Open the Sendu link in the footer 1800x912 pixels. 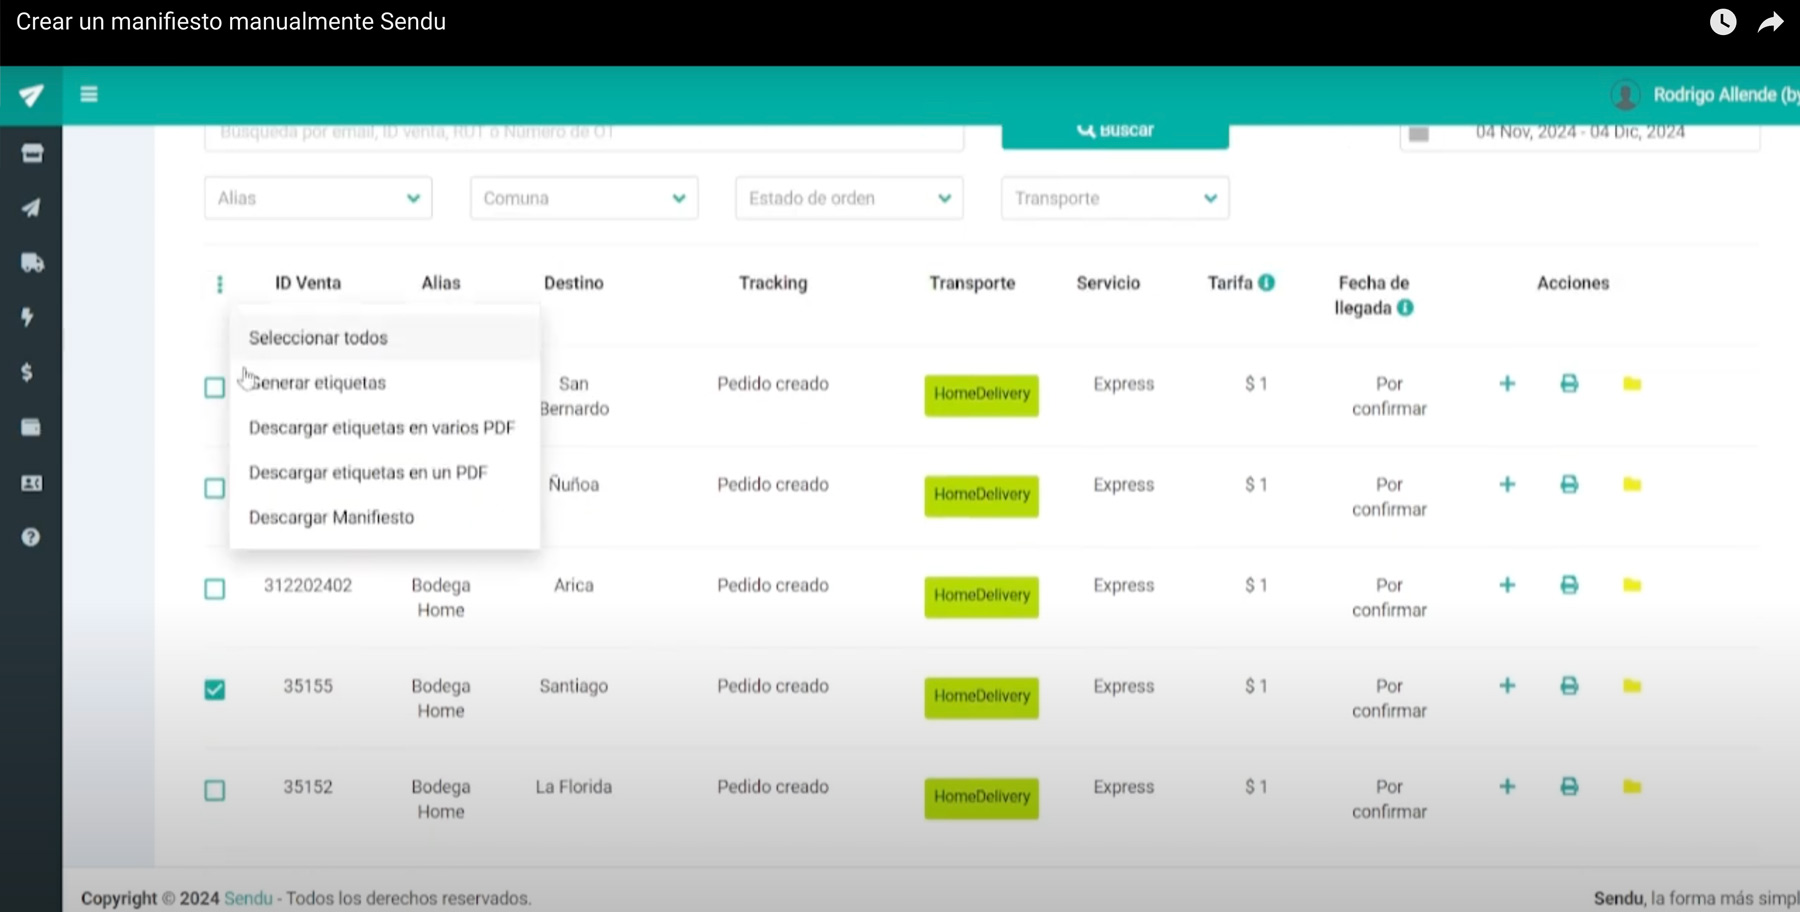pyautogui.click(x=248, y=898)
